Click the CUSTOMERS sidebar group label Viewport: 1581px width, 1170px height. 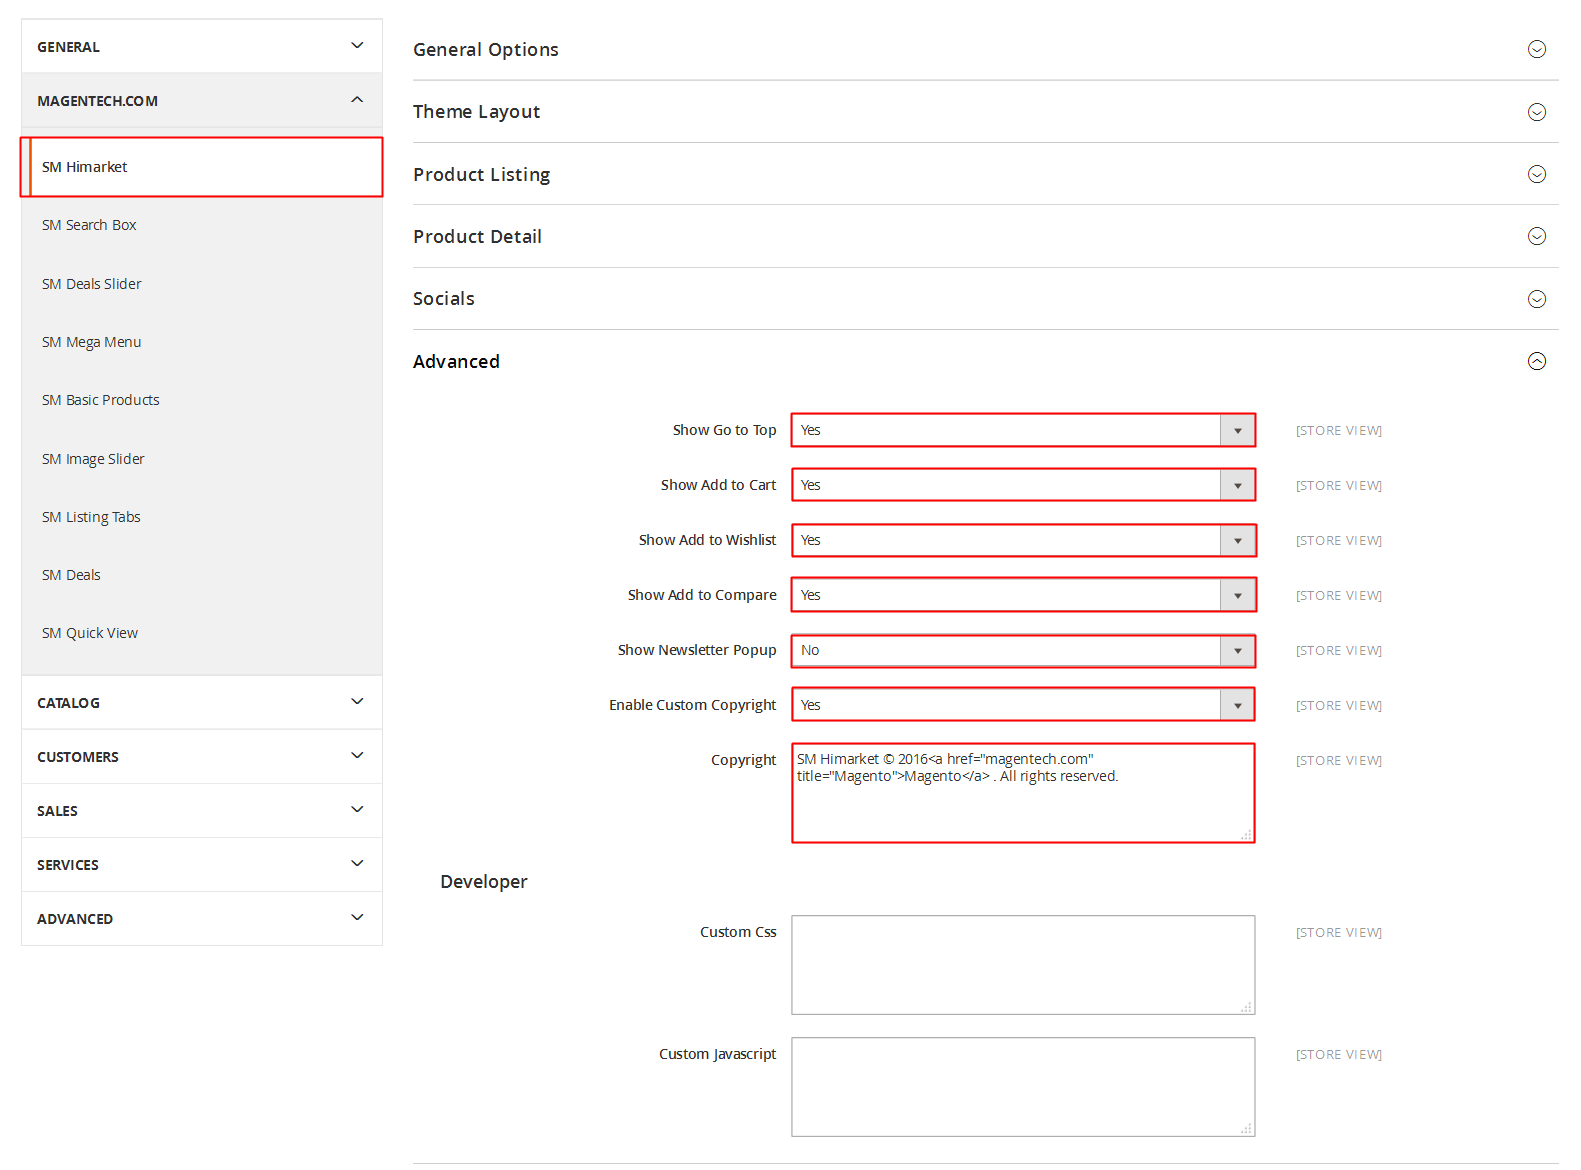(x=77, y=757)
